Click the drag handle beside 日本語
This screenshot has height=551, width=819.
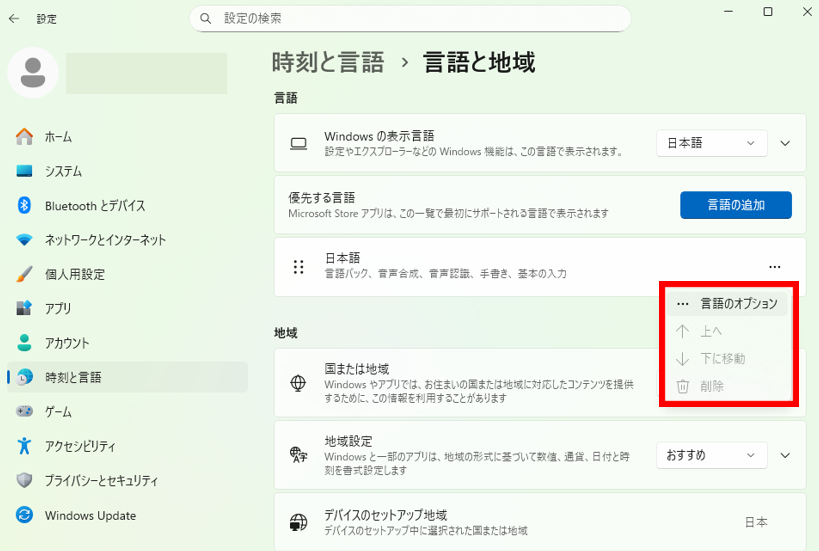tap(298, 267)
